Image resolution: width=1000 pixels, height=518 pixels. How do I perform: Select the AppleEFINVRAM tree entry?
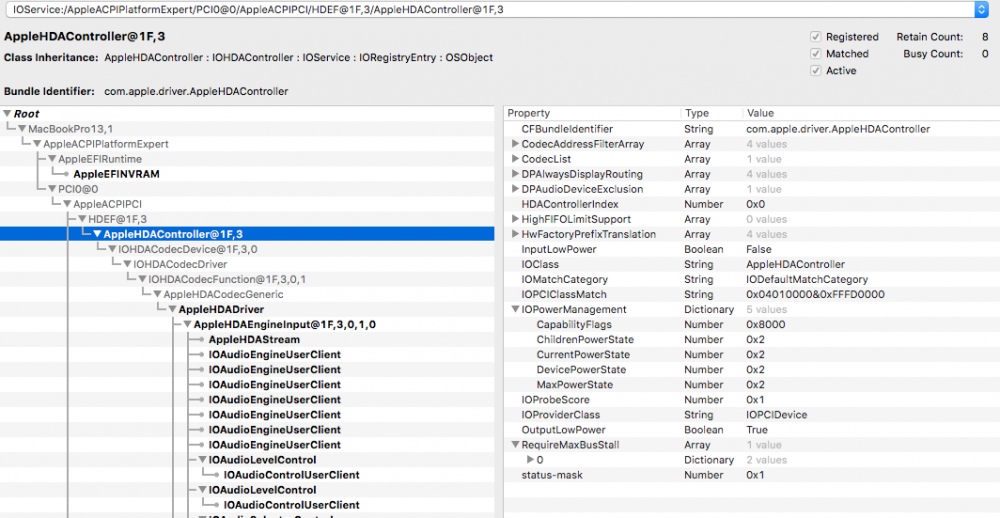point(116,174)
